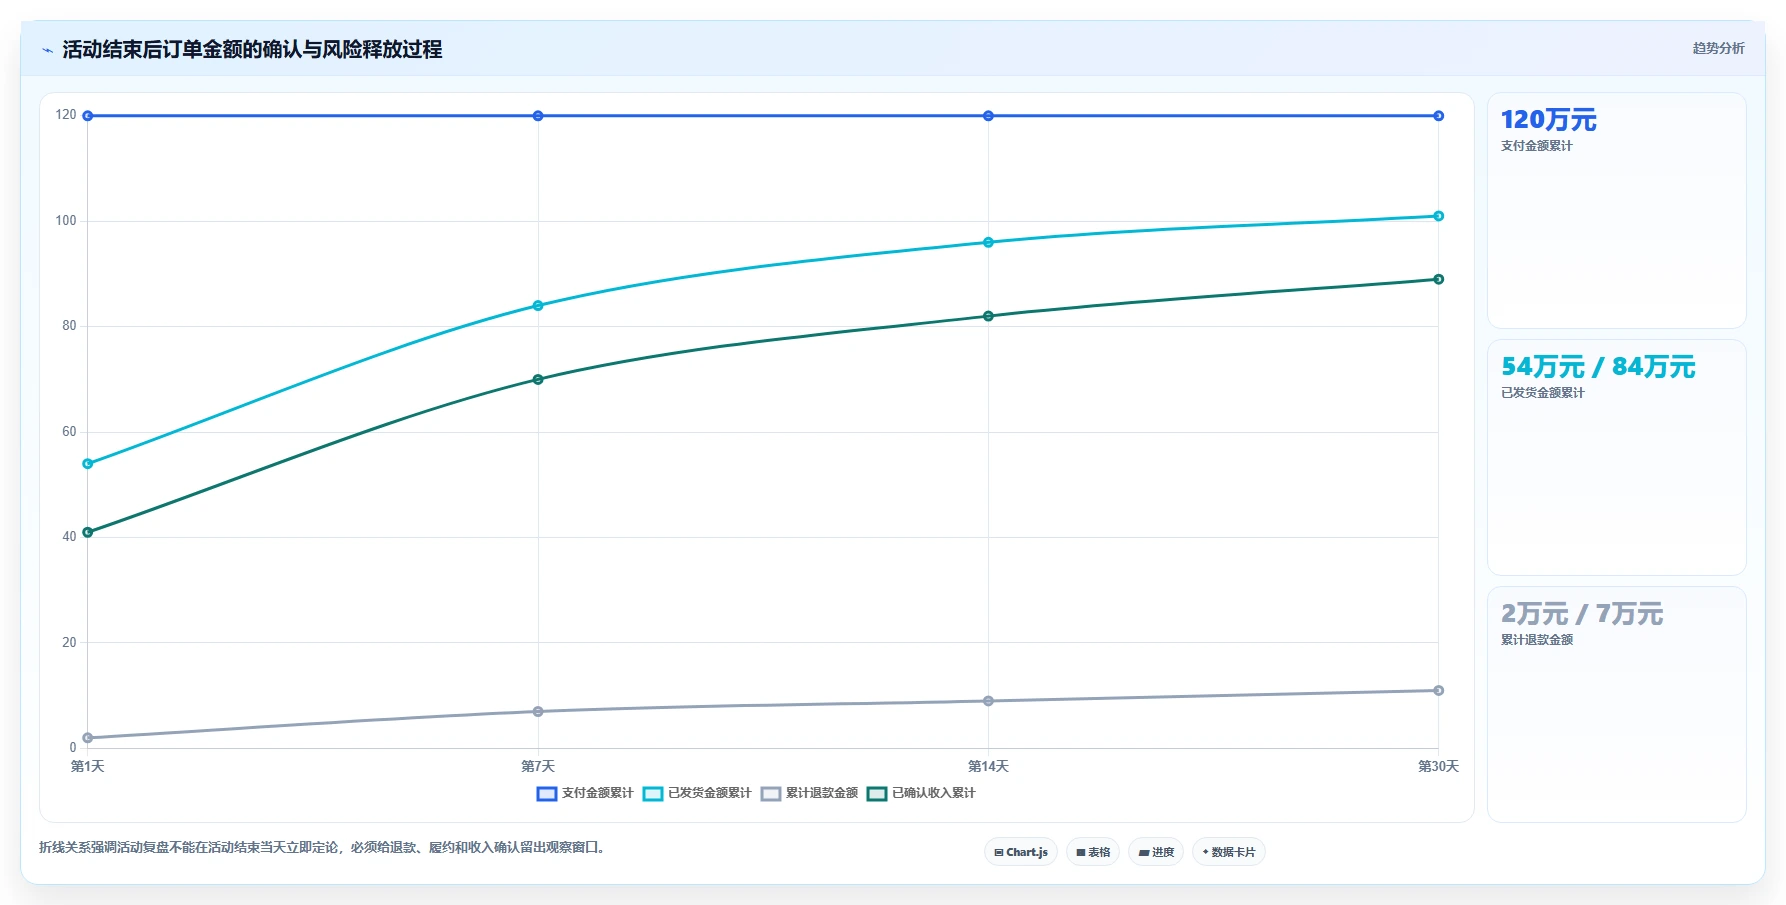Pick the 已确认收入累计 point at 第14天
The height and width of the screenshot is (905, 1786).
pyautogui.click(x=988, y=316)
